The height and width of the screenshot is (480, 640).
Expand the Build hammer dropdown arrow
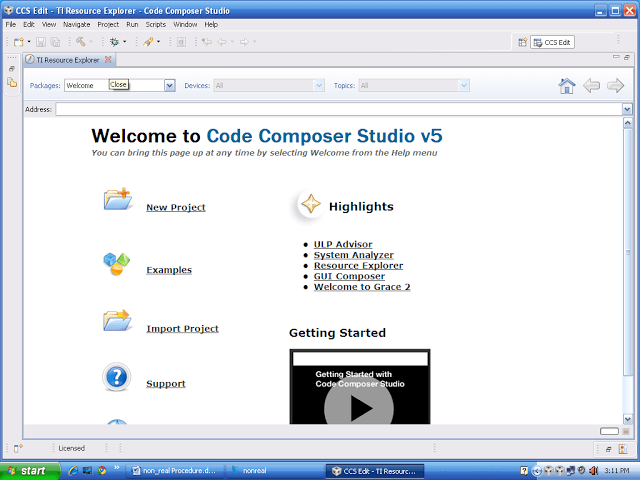[91, 42]
